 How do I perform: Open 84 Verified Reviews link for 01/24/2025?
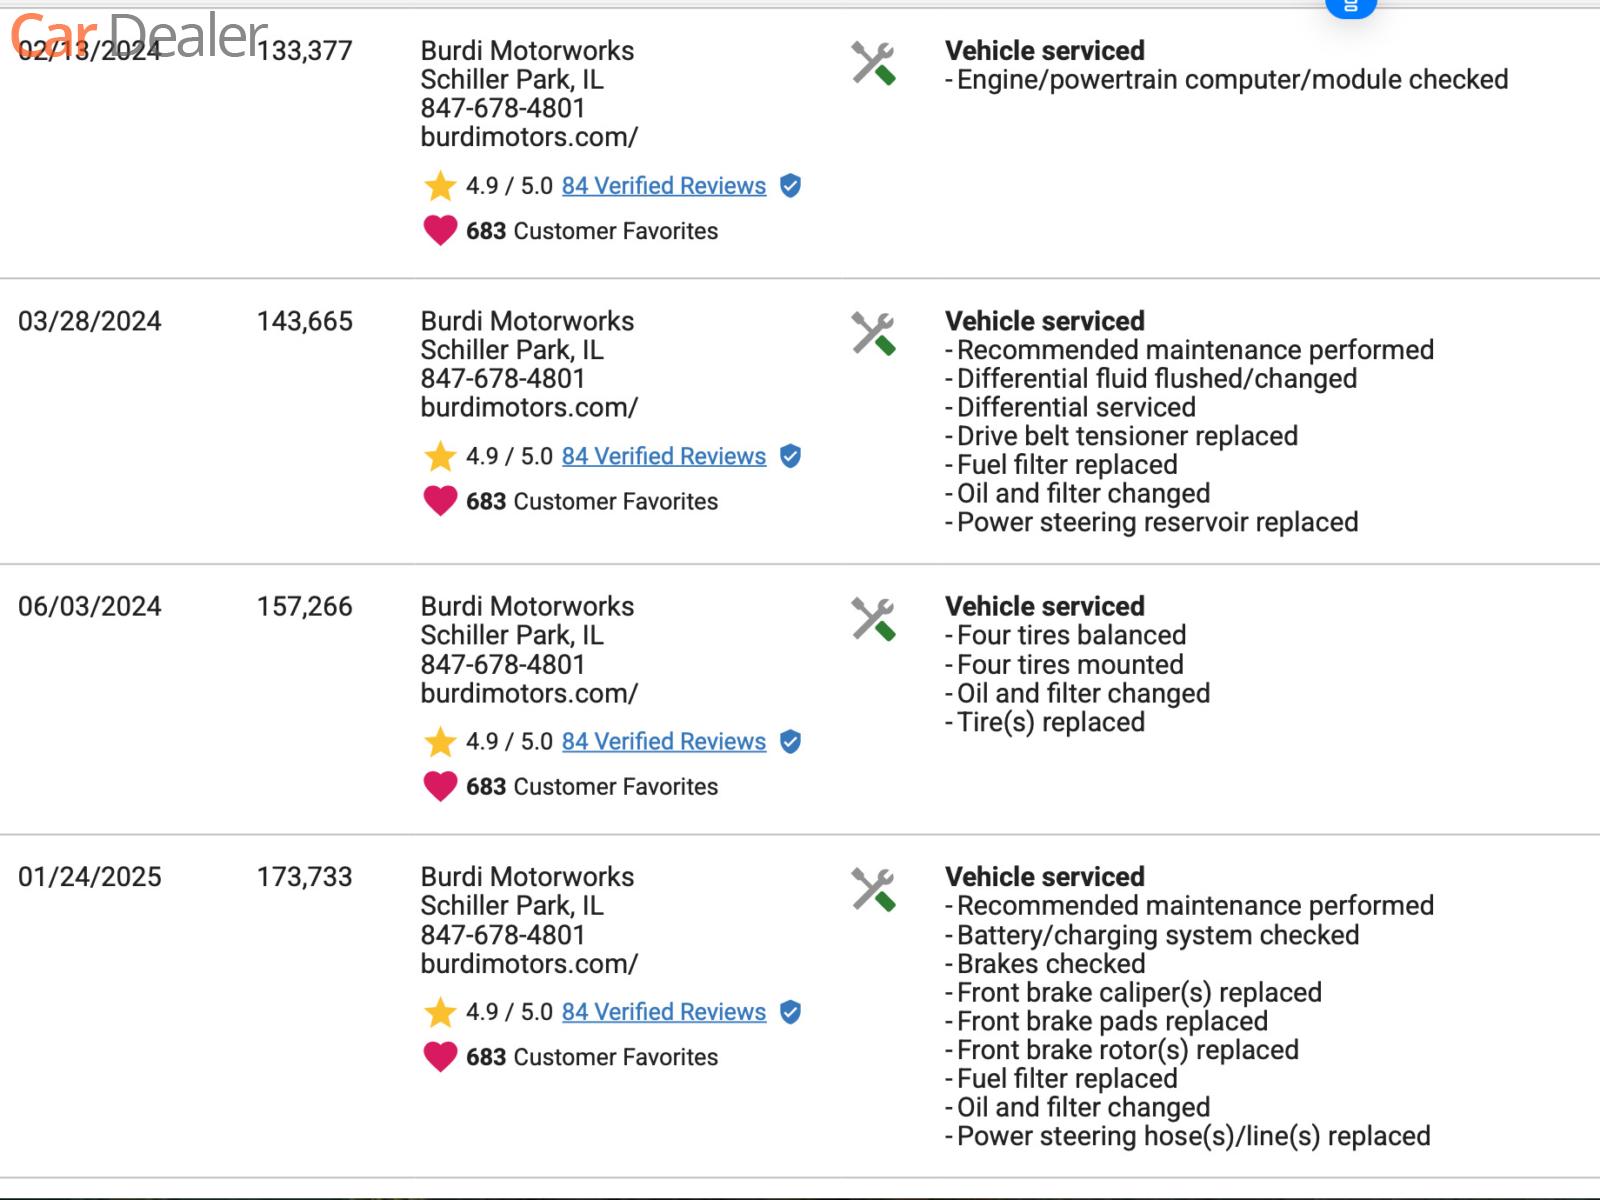click(x=663, y=1012)
